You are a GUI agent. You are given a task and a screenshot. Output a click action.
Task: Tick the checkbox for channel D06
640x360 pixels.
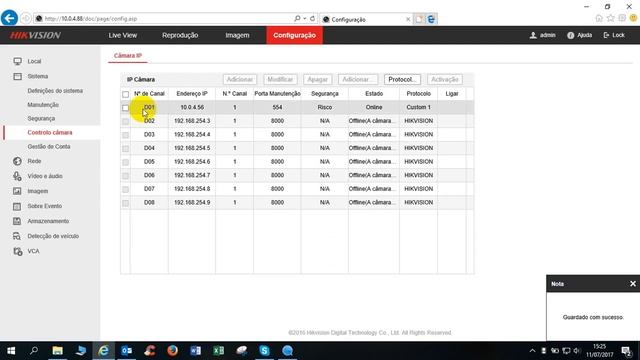[x=125, y=176]
